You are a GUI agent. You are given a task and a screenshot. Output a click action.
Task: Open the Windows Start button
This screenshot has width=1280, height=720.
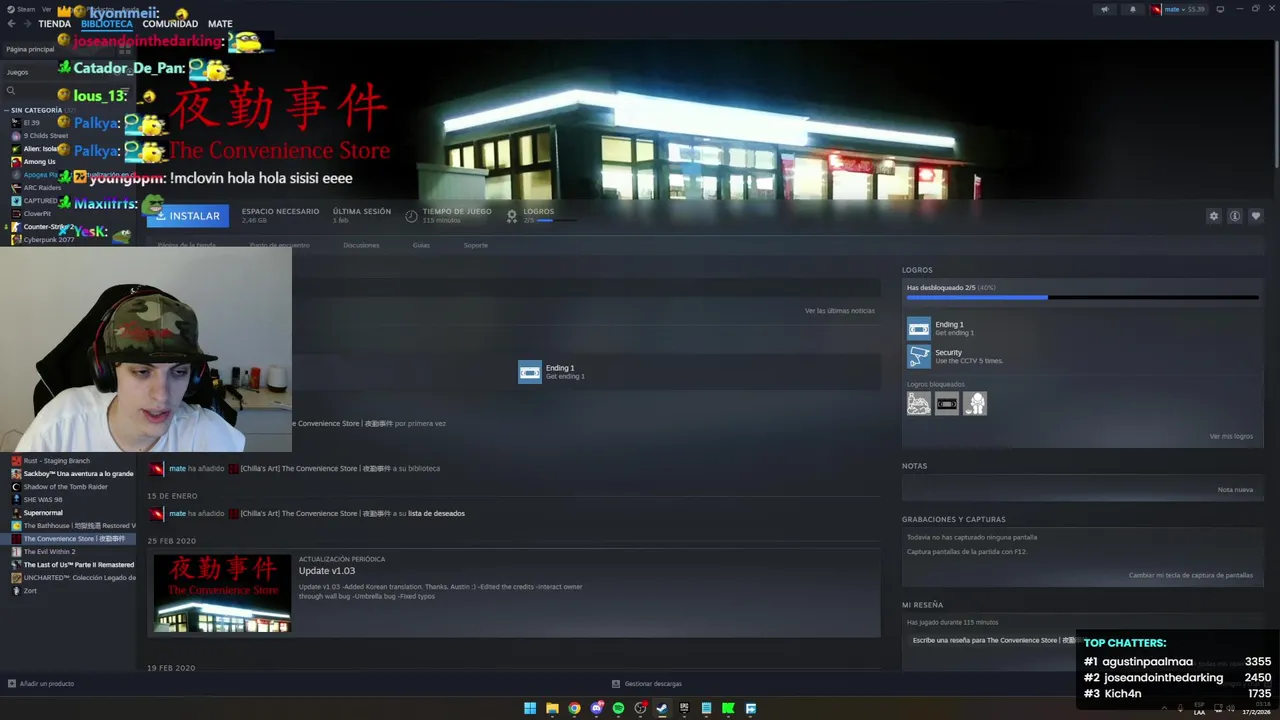pos(530,708)
